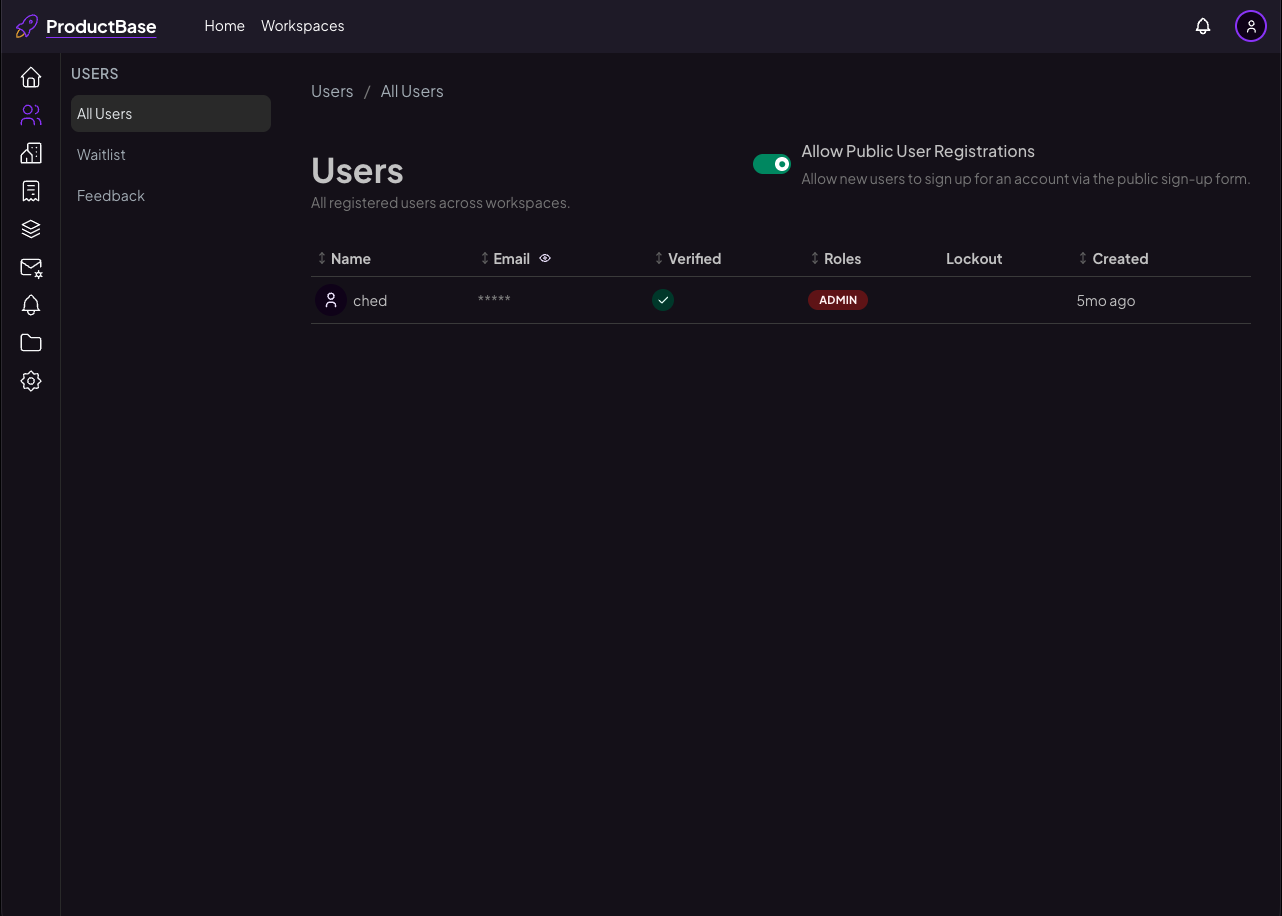Click the ProductBase brand name
Viewport: 1282px width, 916px height.
point(101,27)
